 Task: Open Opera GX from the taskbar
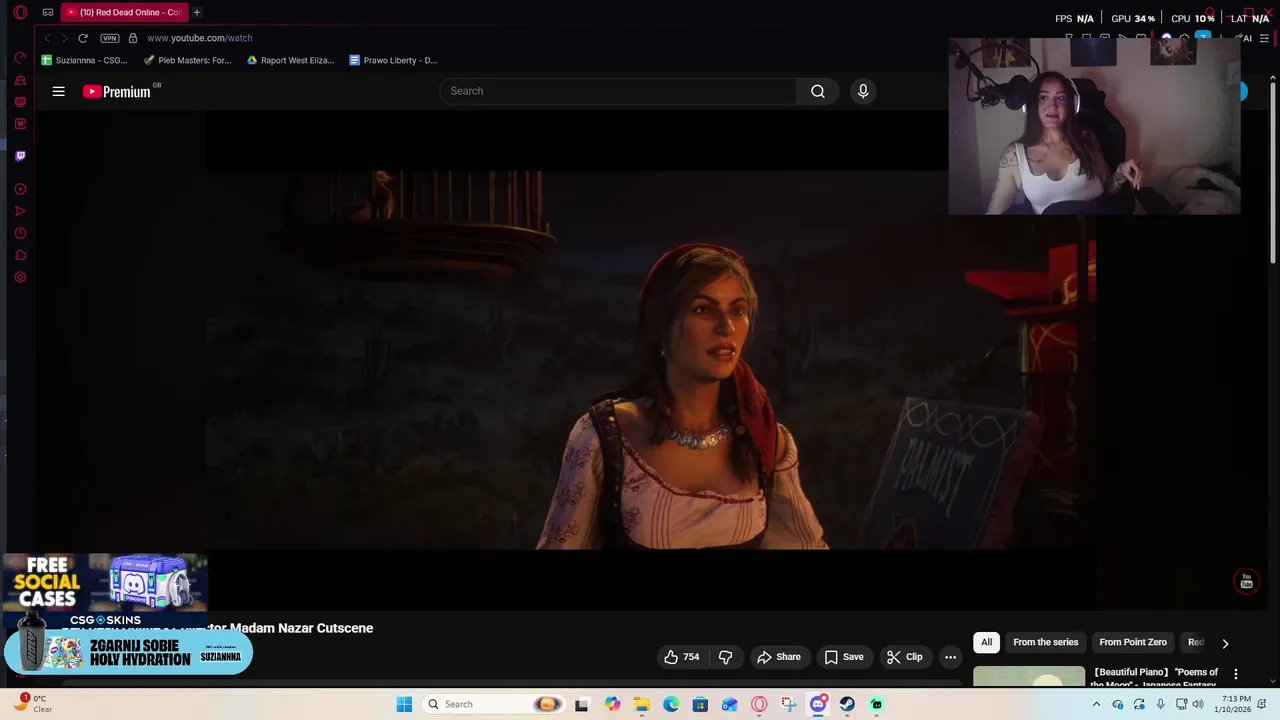coord(759,704)
